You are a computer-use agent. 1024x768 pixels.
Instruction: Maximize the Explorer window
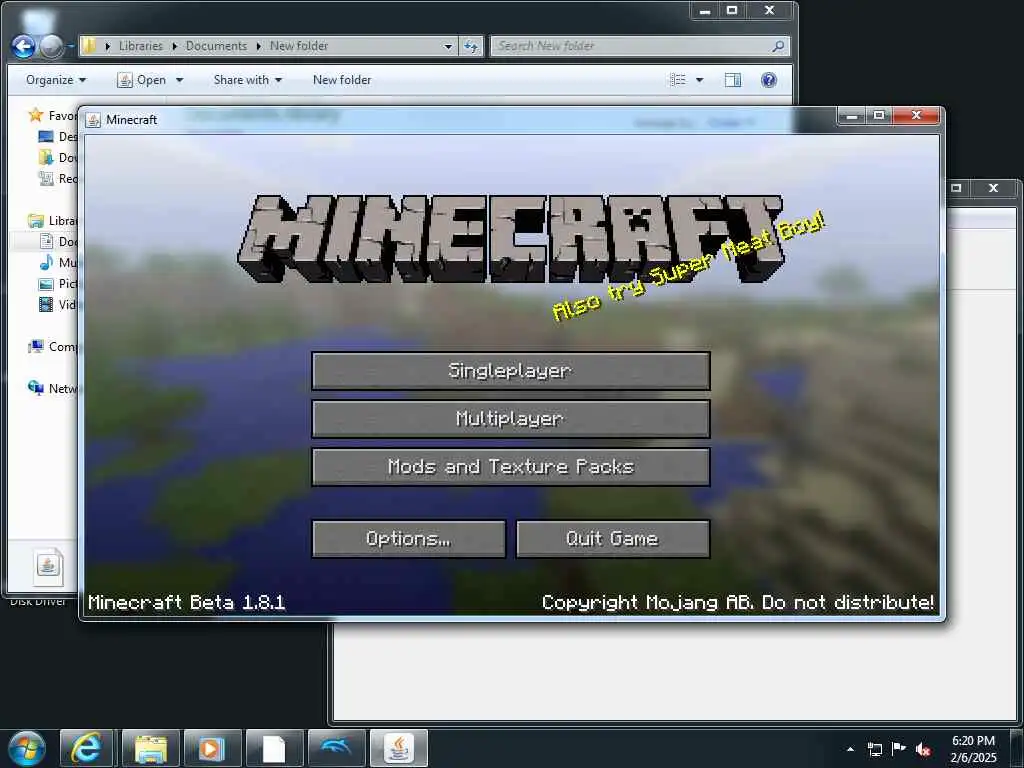tap(732, 10)
